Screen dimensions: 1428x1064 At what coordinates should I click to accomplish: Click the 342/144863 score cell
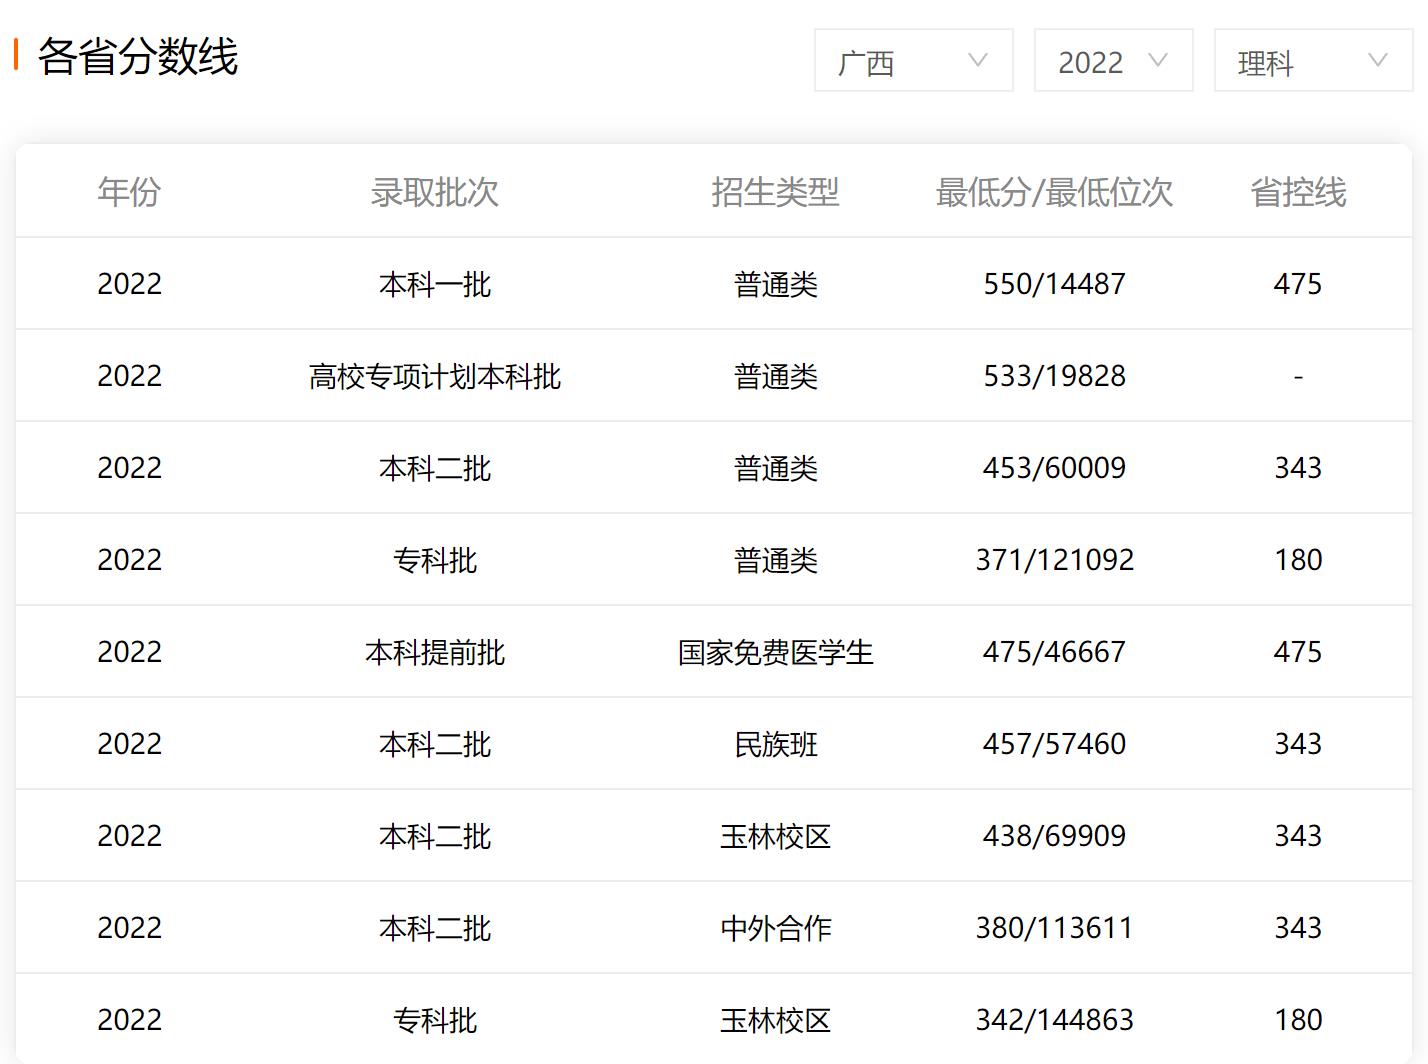point(1054,1020)
